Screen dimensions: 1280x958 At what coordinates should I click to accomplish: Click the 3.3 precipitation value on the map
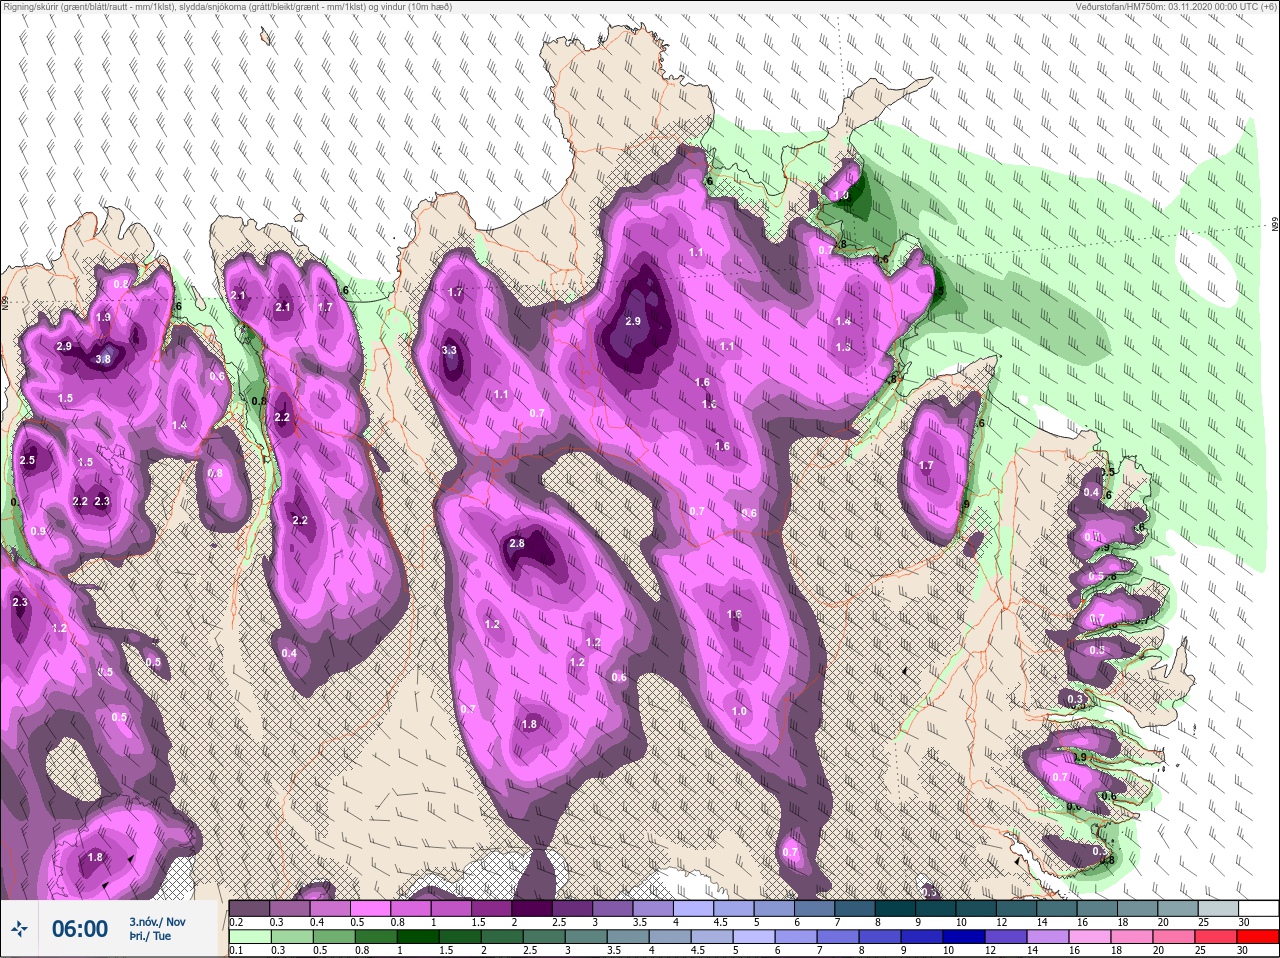click(449, 350)
